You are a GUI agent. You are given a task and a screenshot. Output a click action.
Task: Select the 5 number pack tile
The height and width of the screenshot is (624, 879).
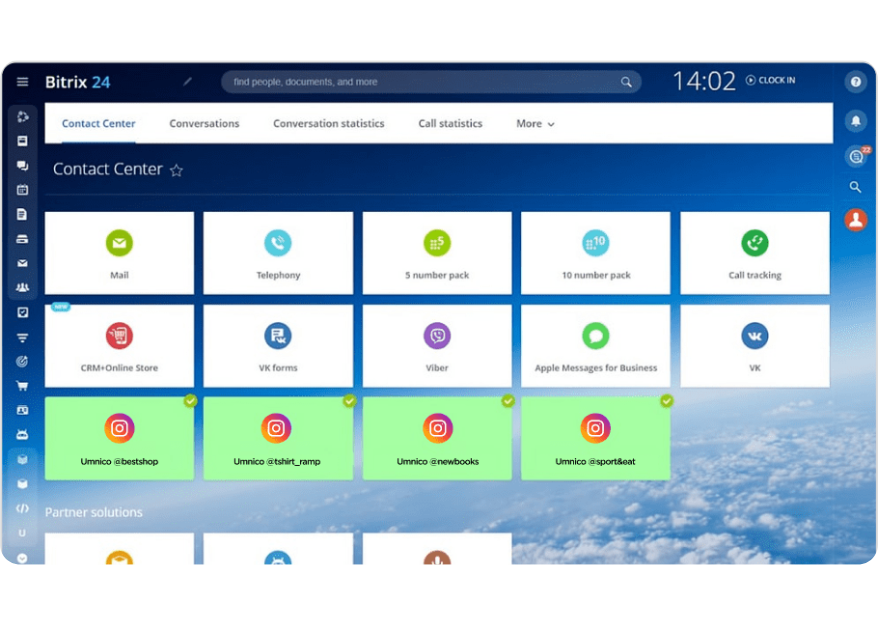click(x=437, y=253)
